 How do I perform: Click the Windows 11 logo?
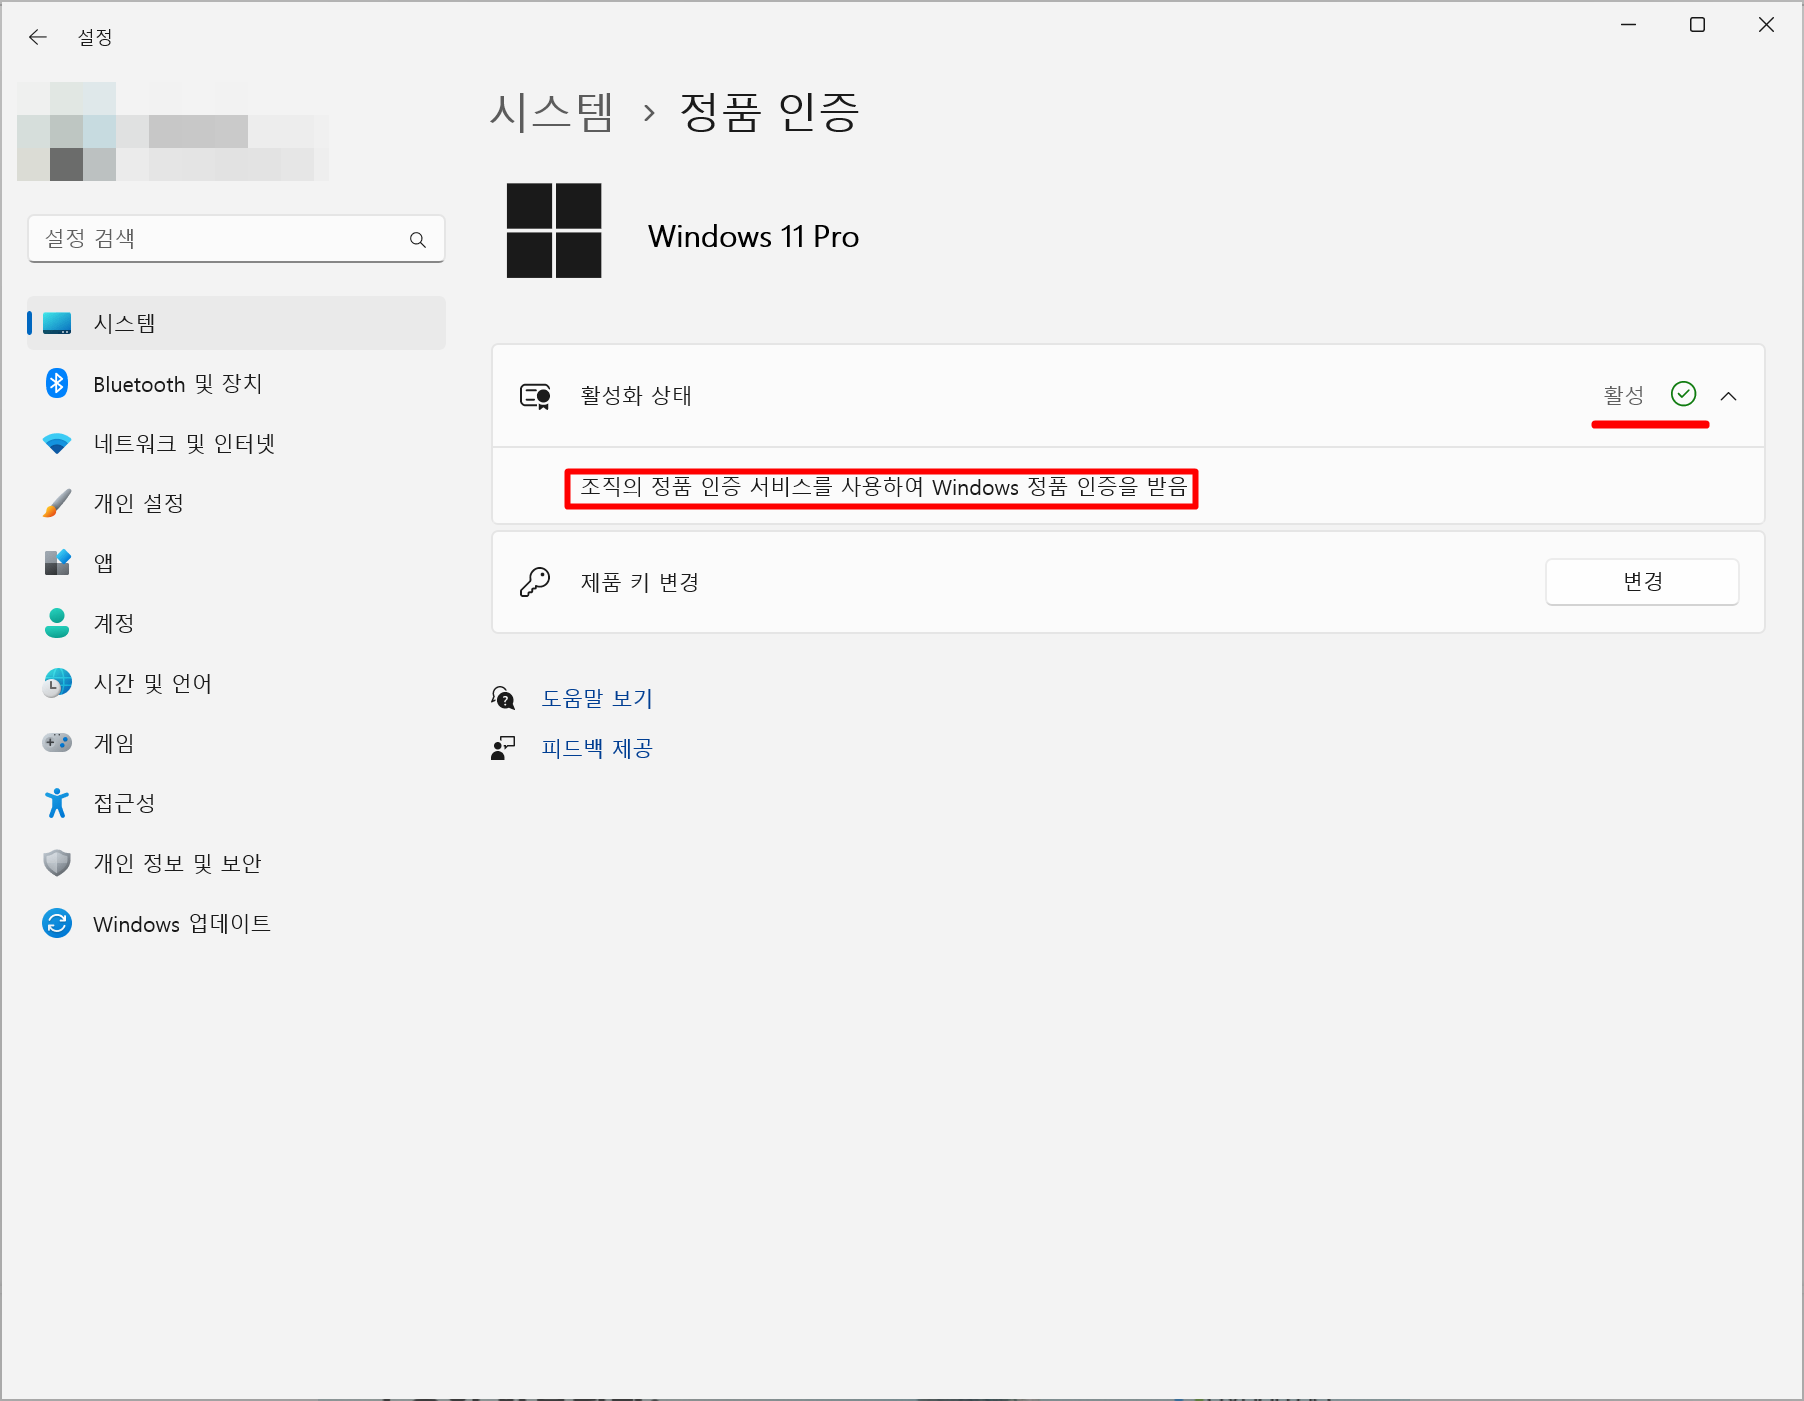point(554,230)
